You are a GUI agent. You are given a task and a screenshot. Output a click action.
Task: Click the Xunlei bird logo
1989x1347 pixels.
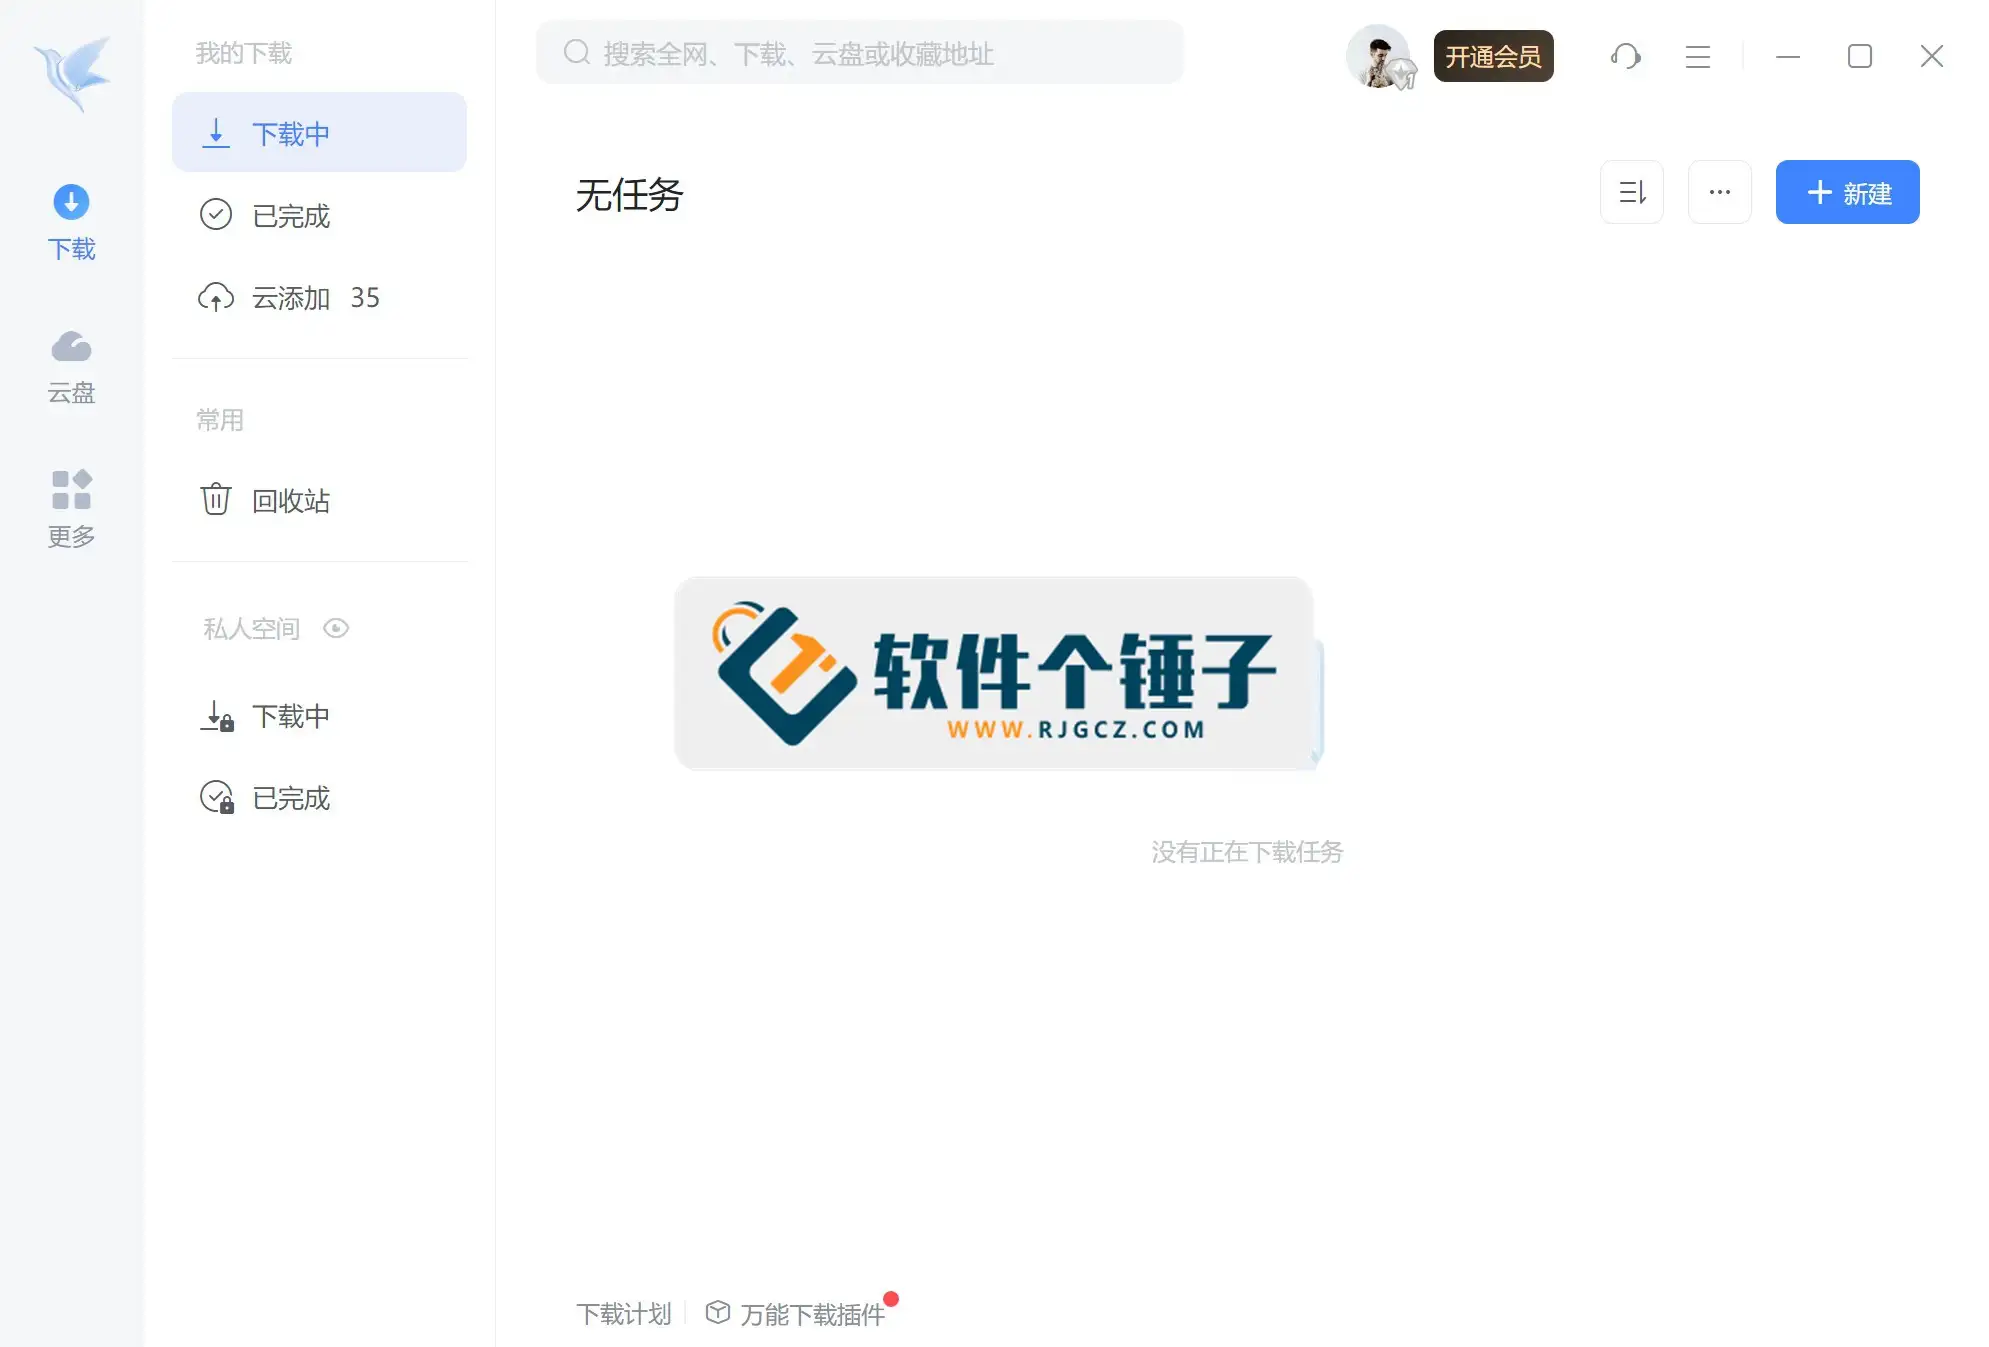pyautogui.click(x=72, y=74)
